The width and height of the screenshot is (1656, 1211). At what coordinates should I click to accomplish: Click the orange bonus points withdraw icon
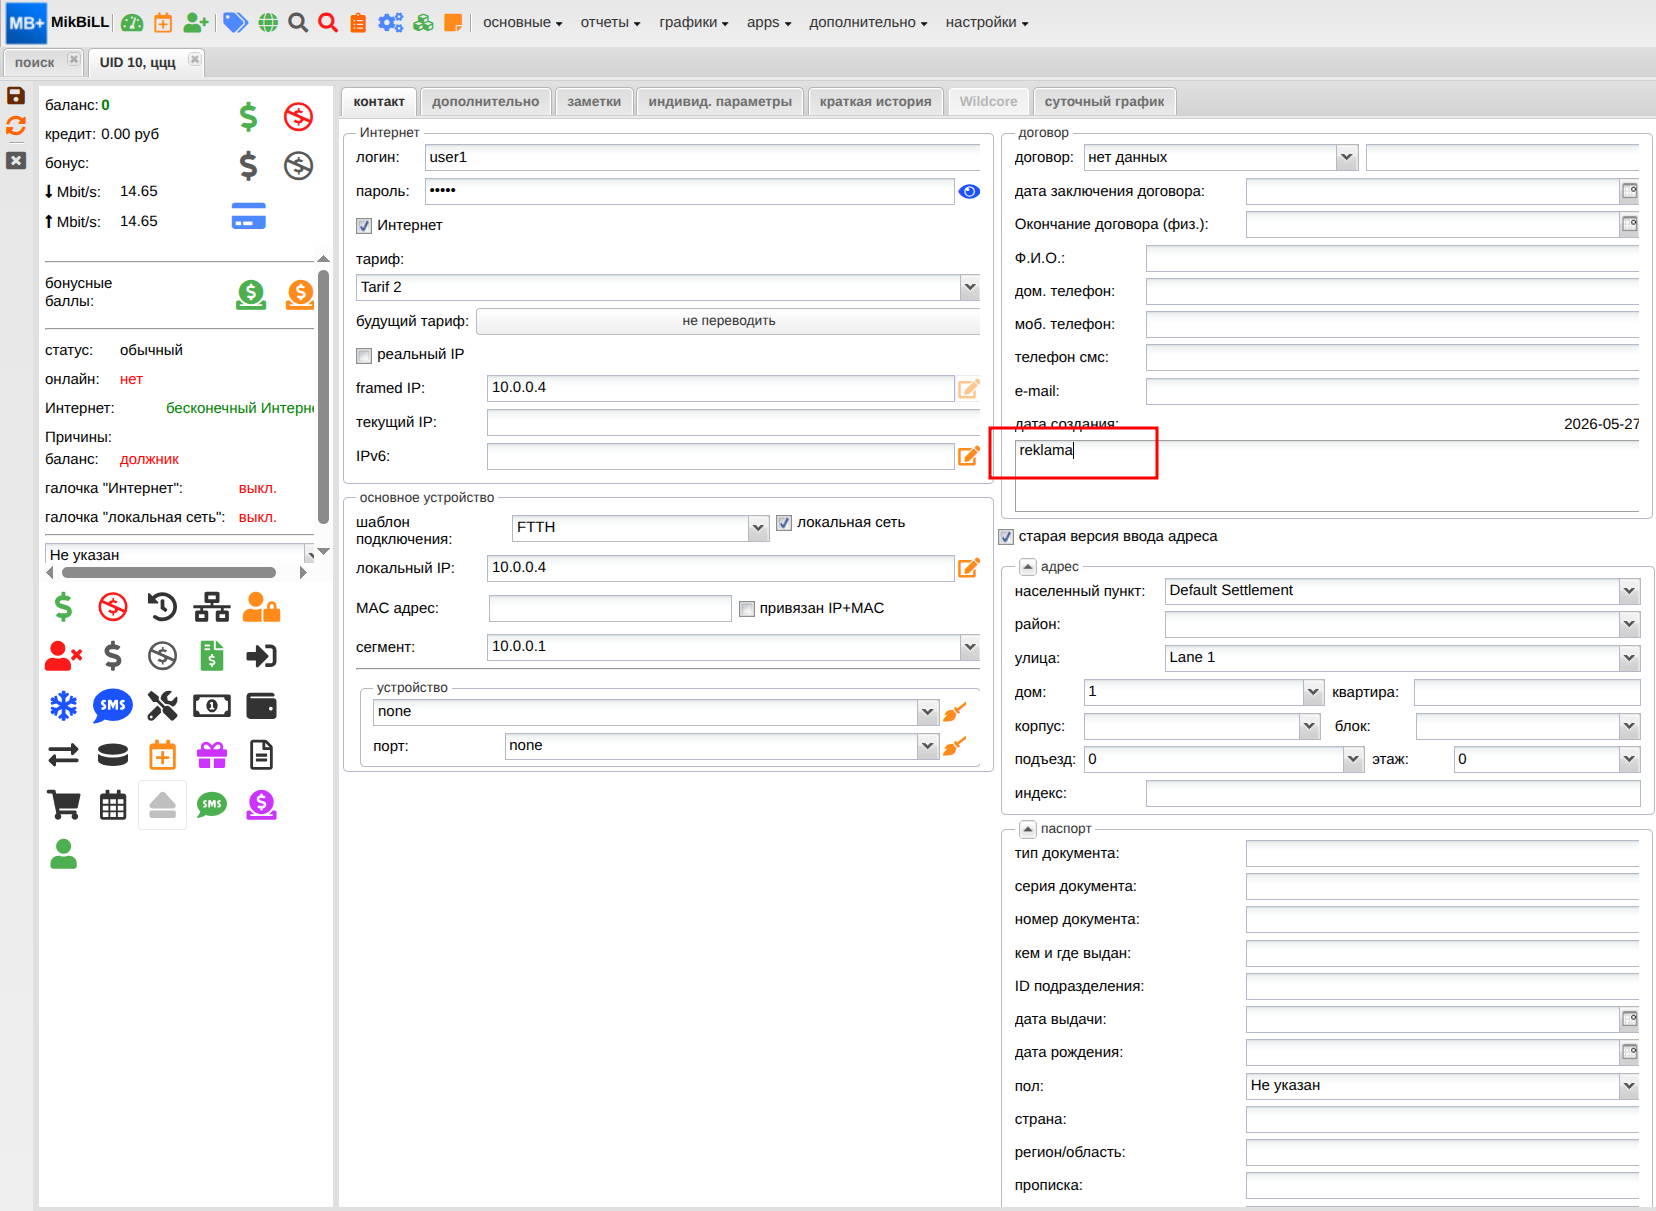click(300, 294)
